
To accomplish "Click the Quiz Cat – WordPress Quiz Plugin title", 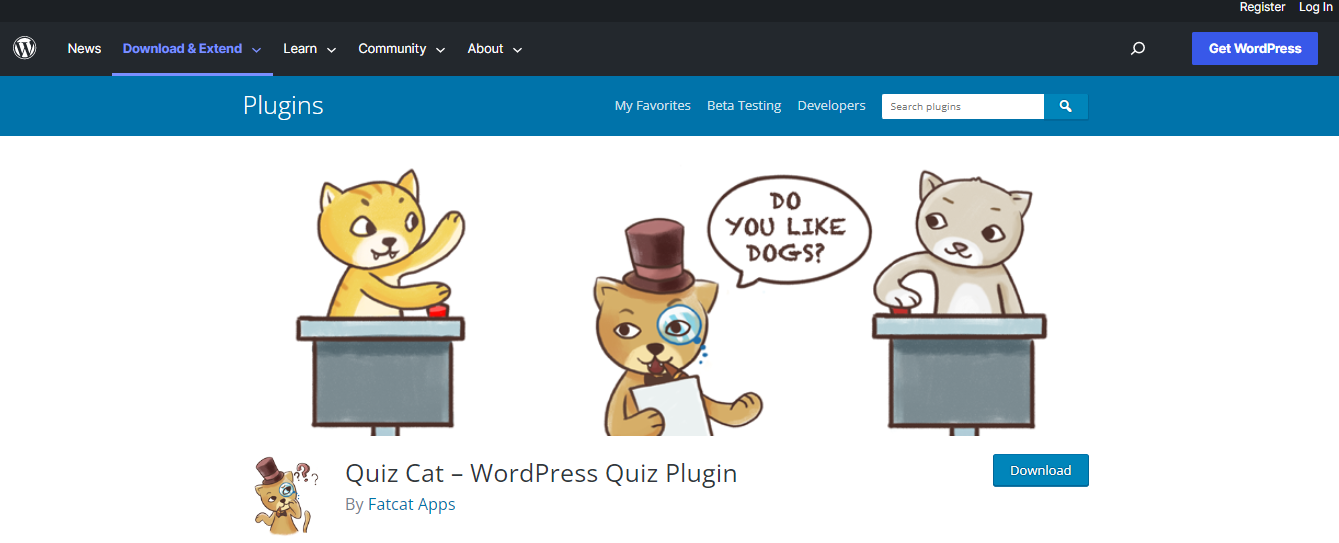I will [x=541, y=472].
